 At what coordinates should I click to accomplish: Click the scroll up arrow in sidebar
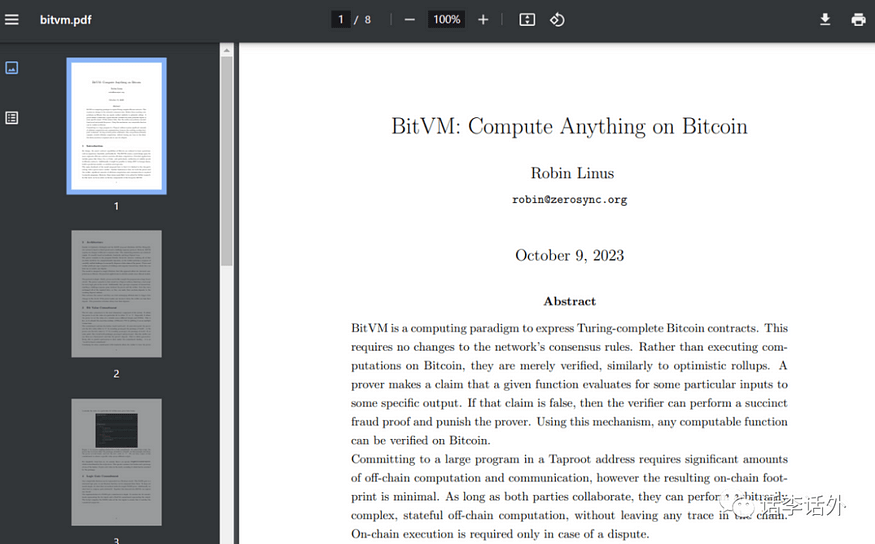click(x=227, y=50)
